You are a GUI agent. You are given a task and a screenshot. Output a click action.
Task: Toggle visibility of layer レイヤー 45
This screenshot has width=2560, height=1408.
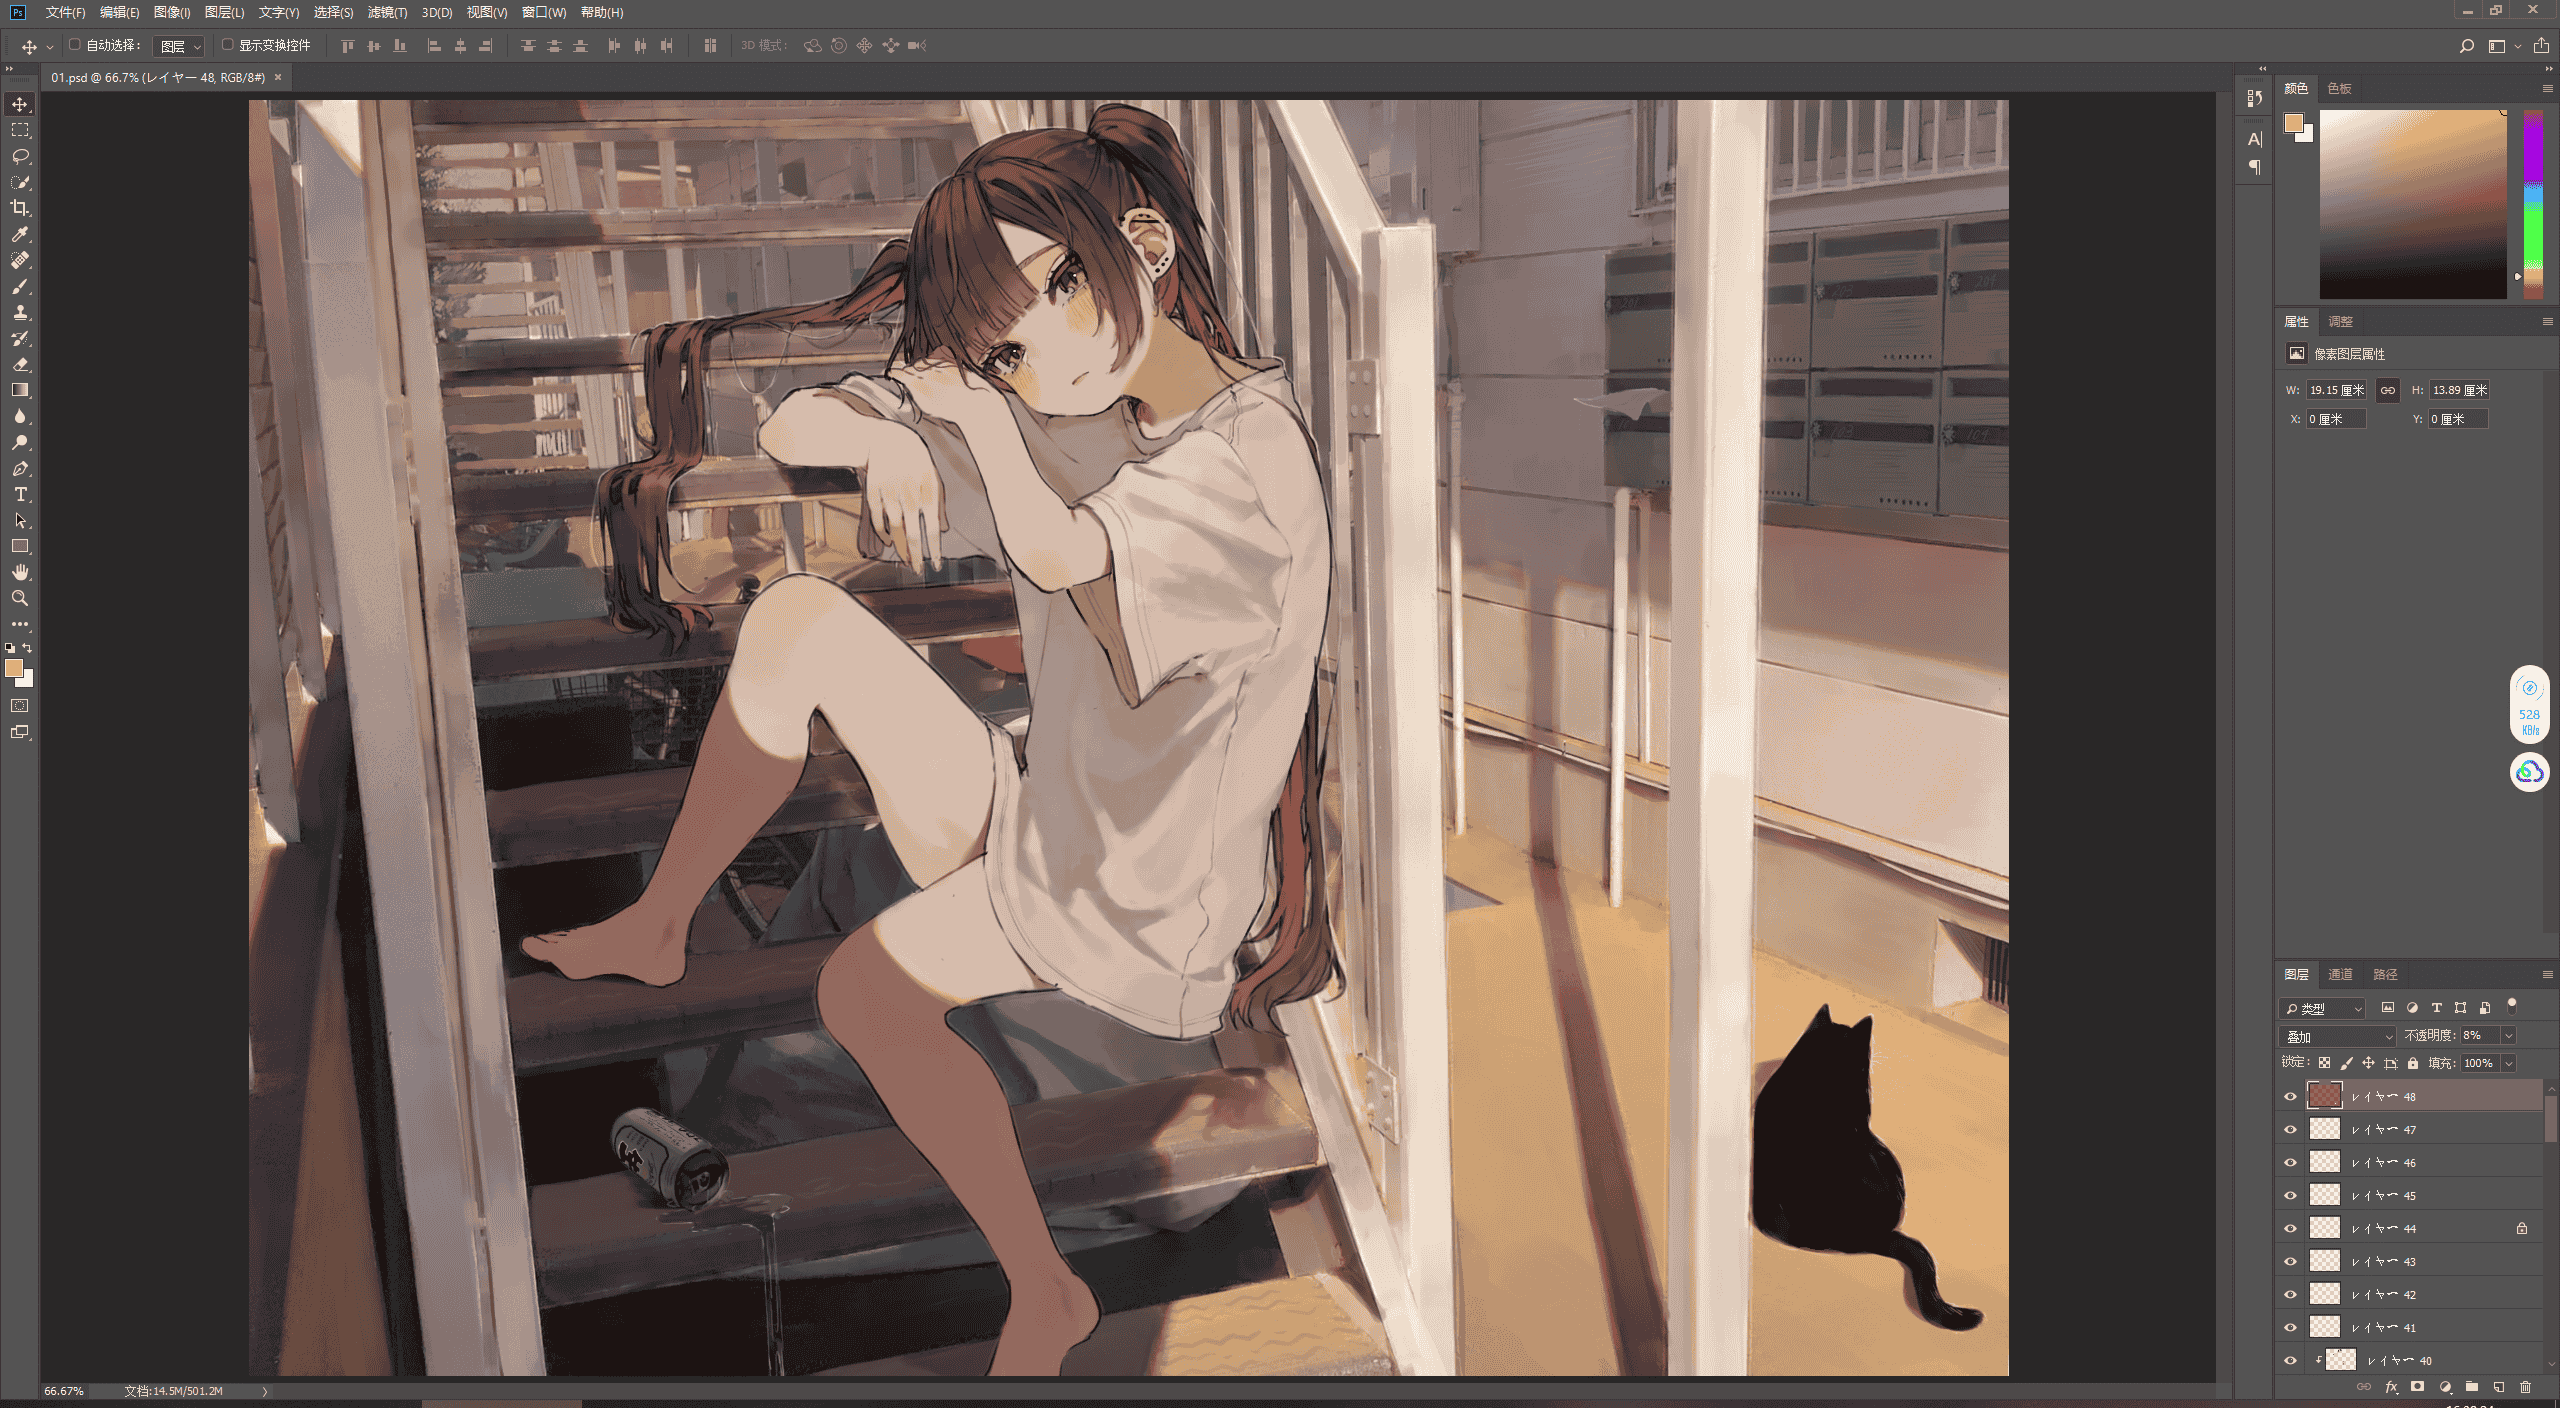2290,1195
